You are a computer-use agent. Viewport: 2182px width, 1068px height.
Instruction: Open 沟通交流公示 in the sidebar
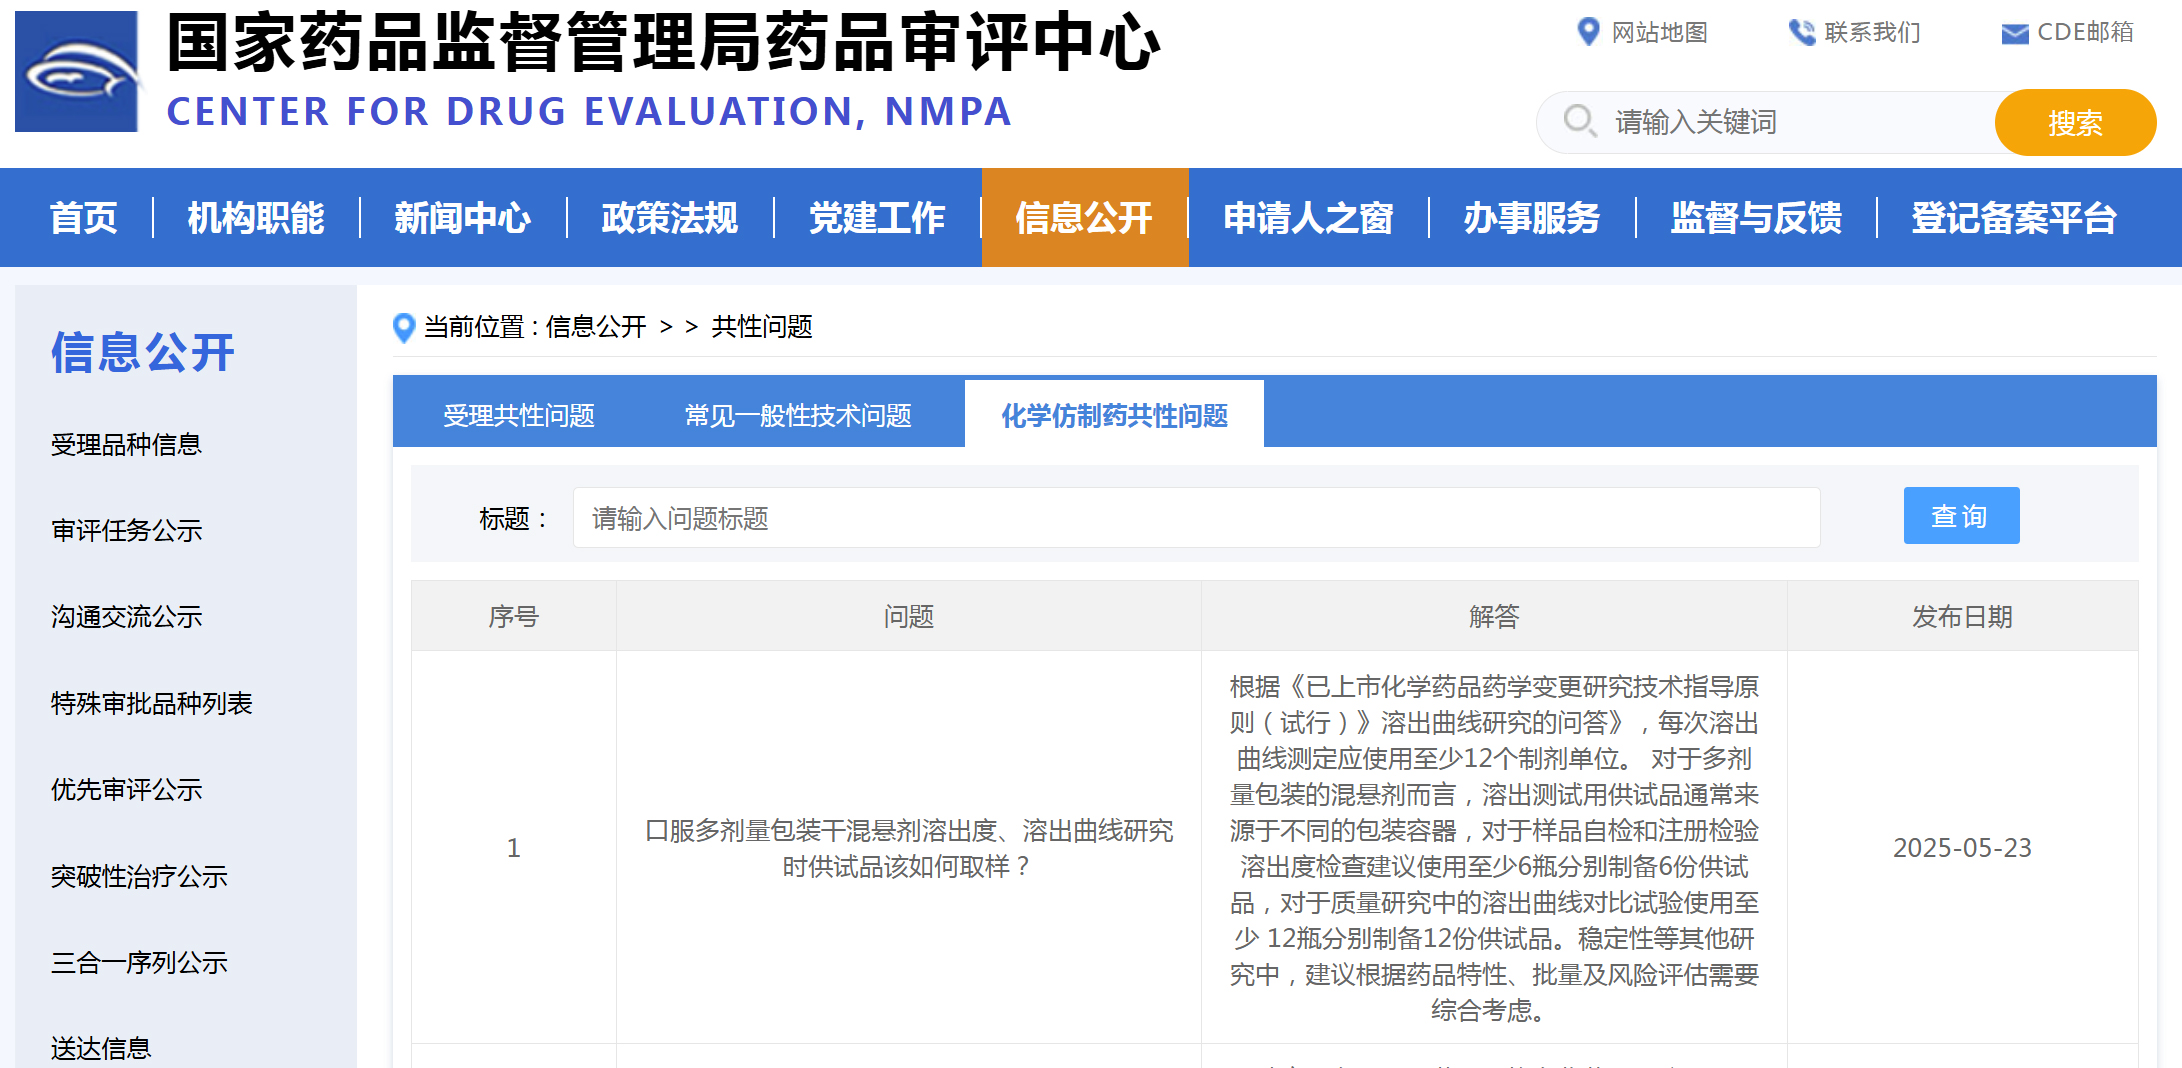tap(126, 617)
